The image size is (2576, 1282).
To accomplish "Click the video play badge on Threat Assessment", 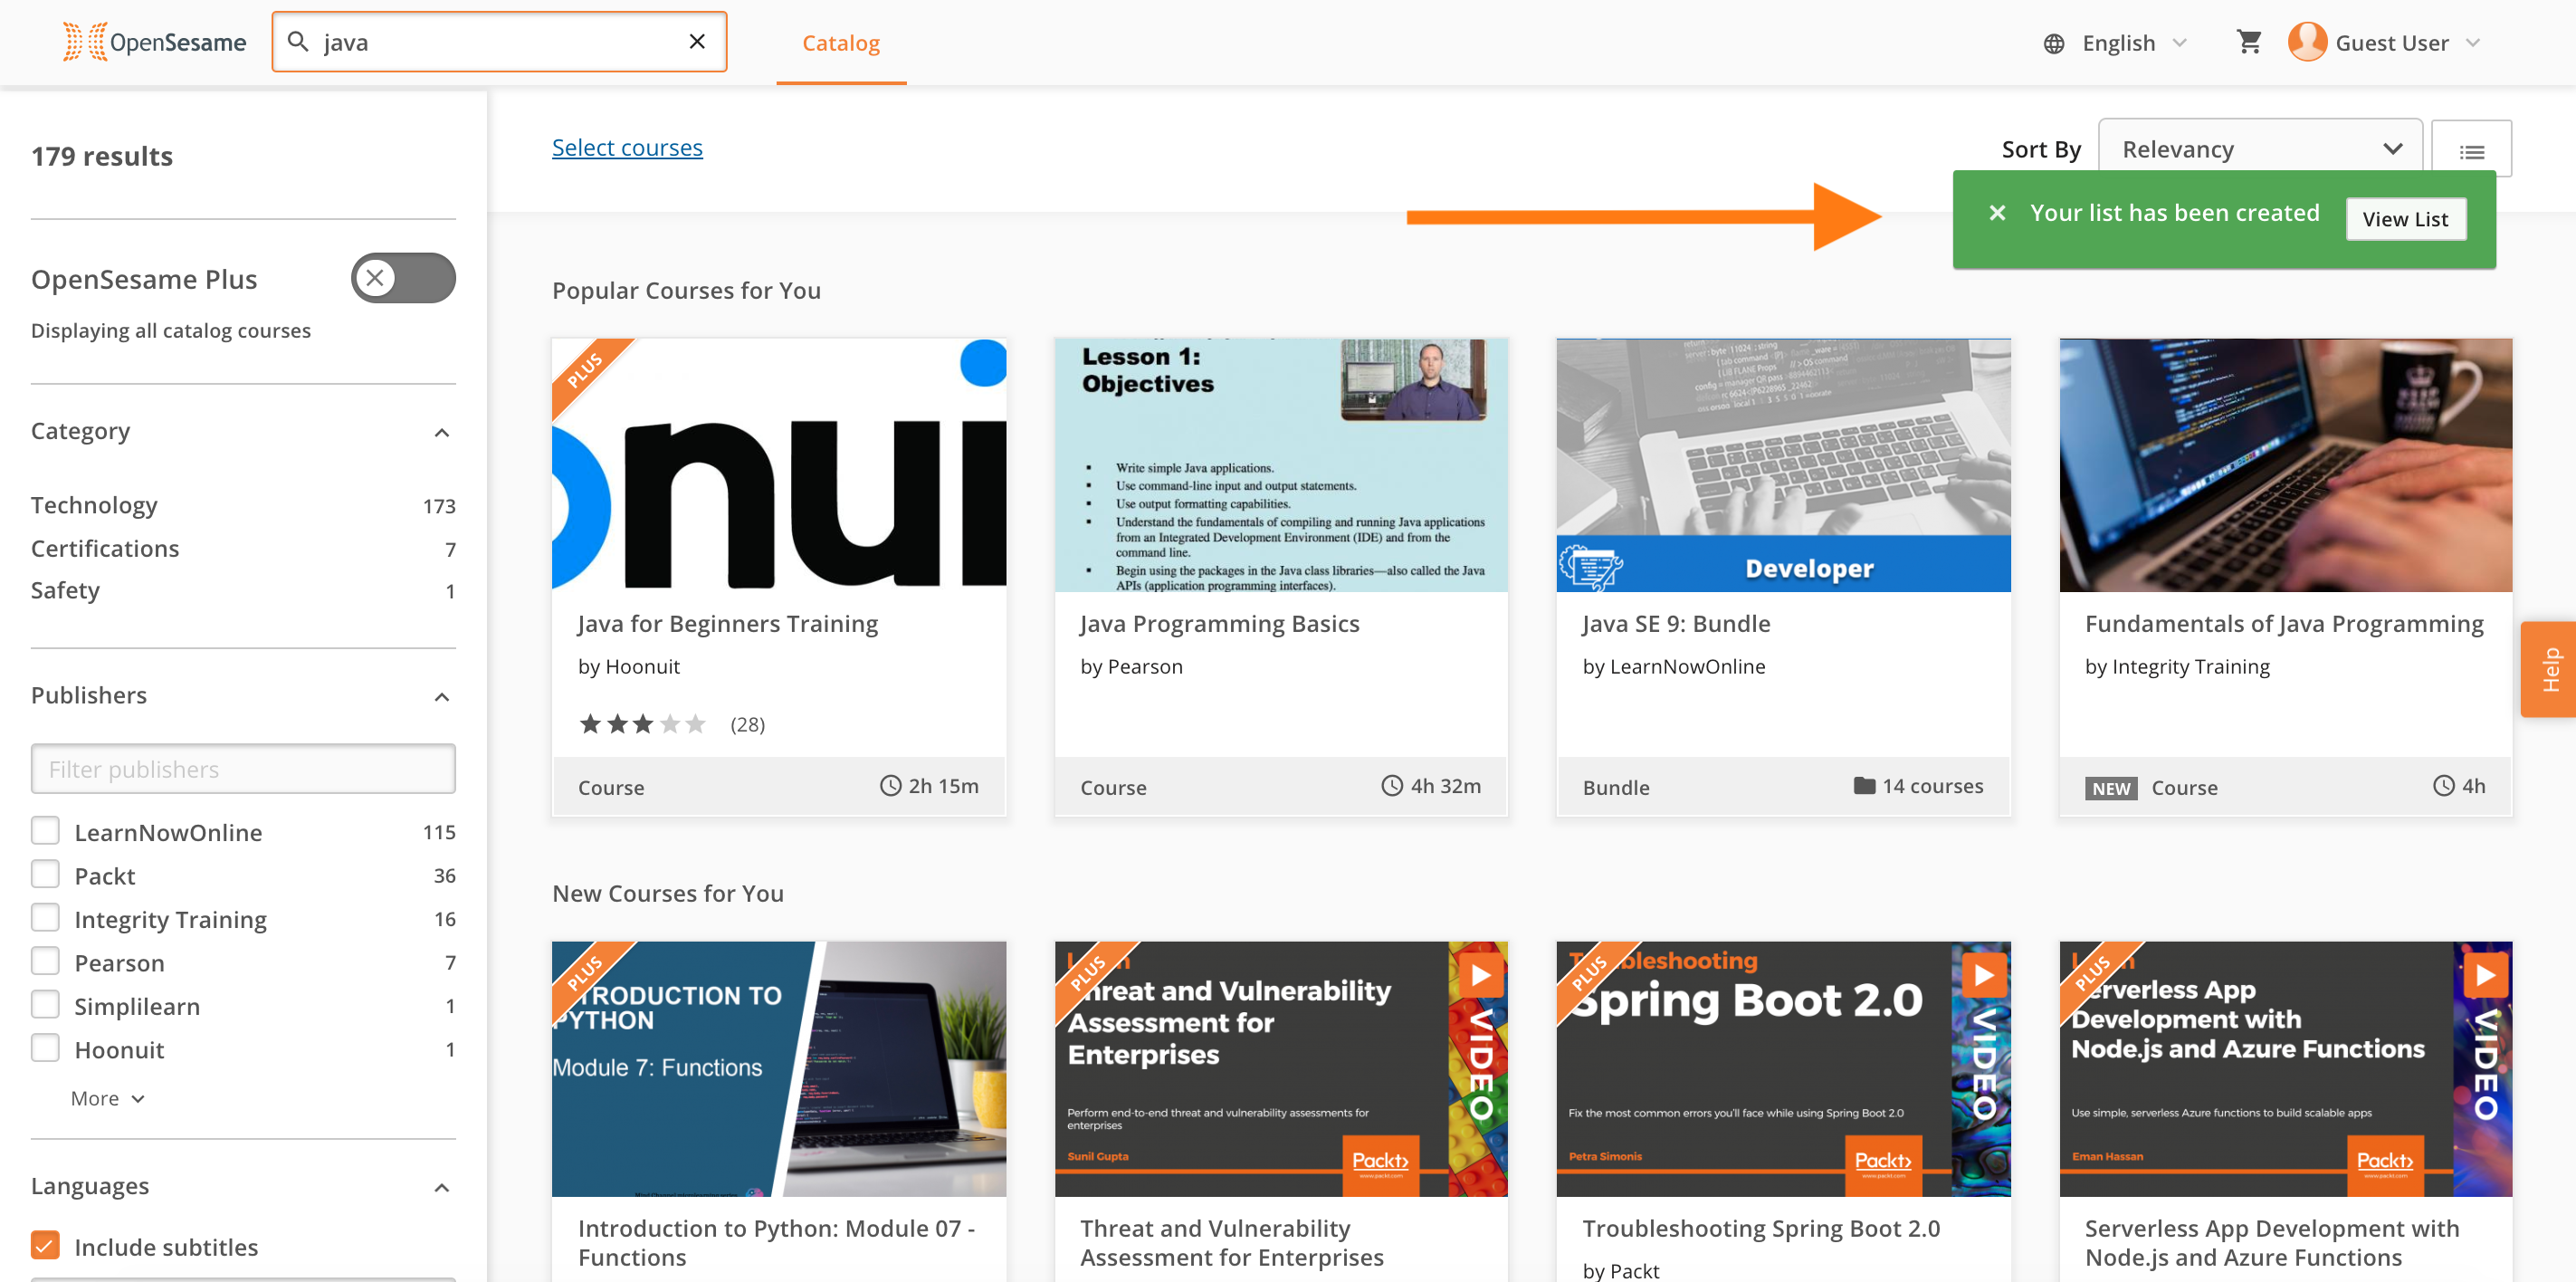I will point(1481,974).
